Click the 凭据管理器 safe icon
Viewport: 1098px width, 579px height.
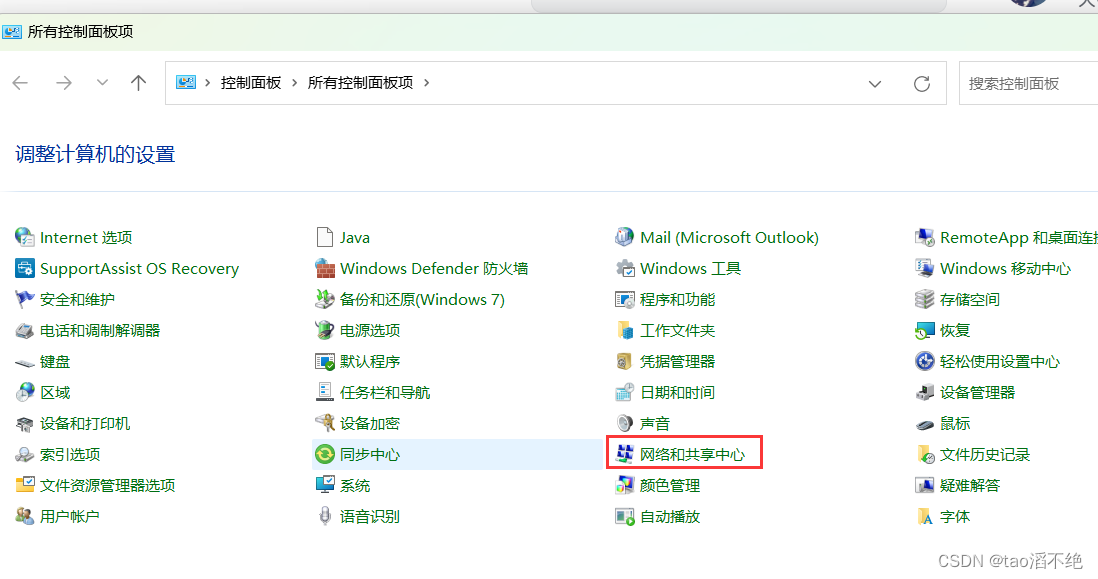pos(624,361)
